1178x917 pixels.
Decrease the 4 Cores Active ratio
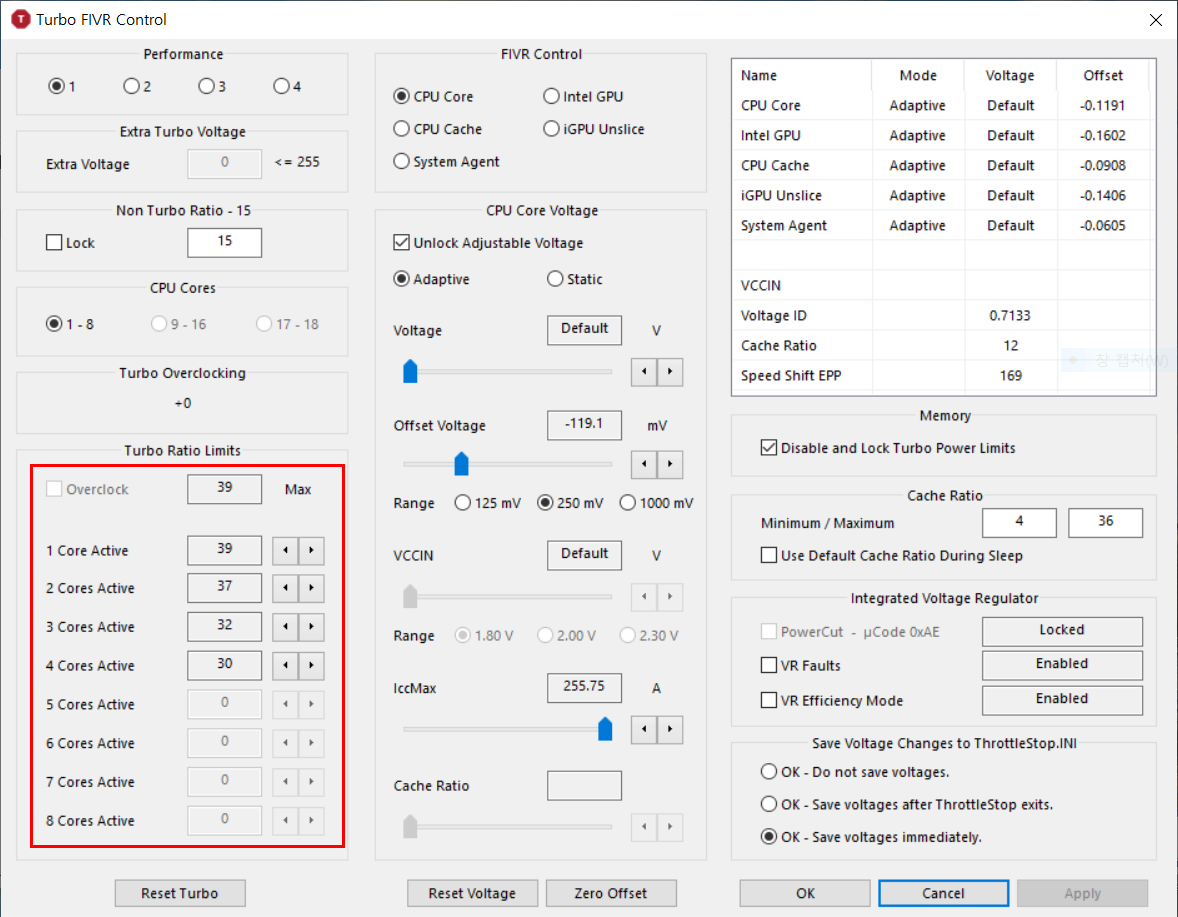click(x=285, y=665)
